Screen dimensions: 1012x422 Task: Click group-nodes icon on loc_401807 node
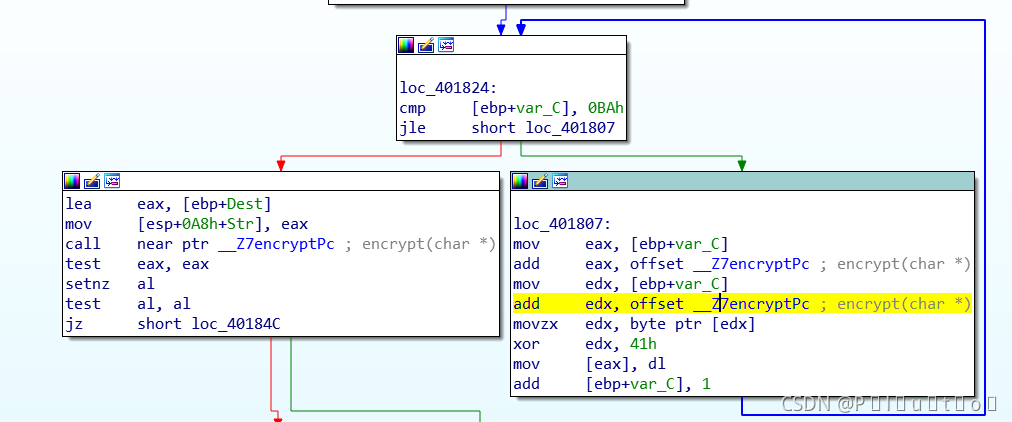[x=560, y=181]
